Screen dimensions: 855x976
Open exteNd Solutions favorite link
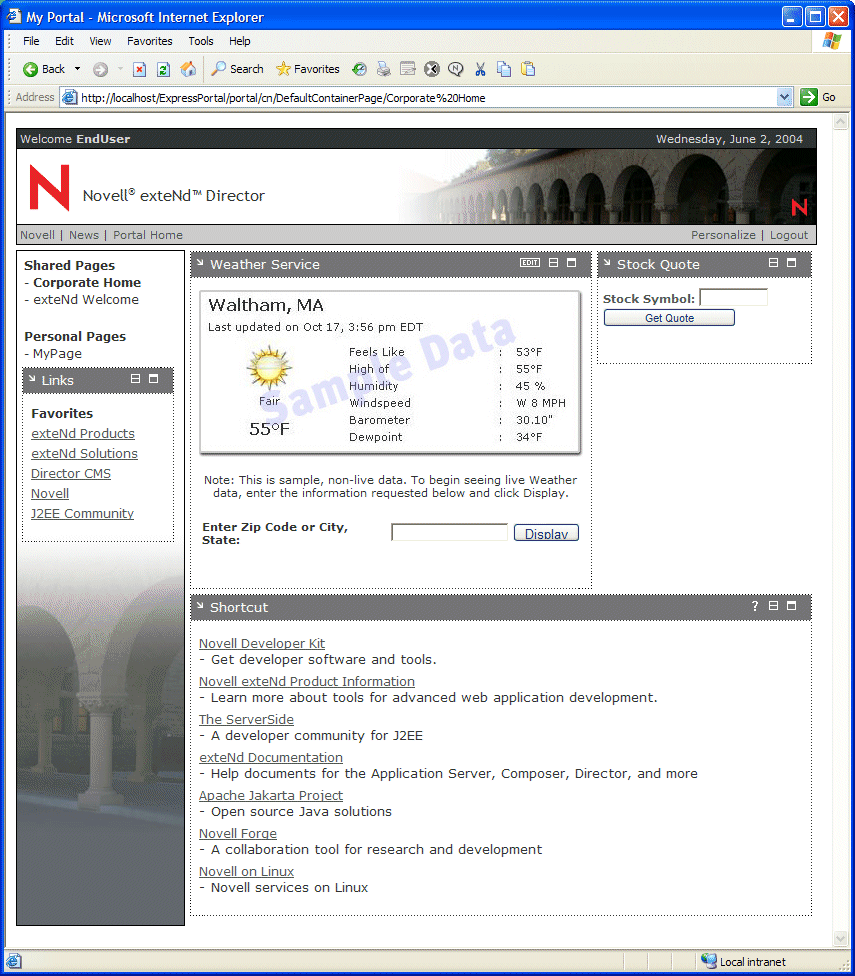(x=84, y=453)
